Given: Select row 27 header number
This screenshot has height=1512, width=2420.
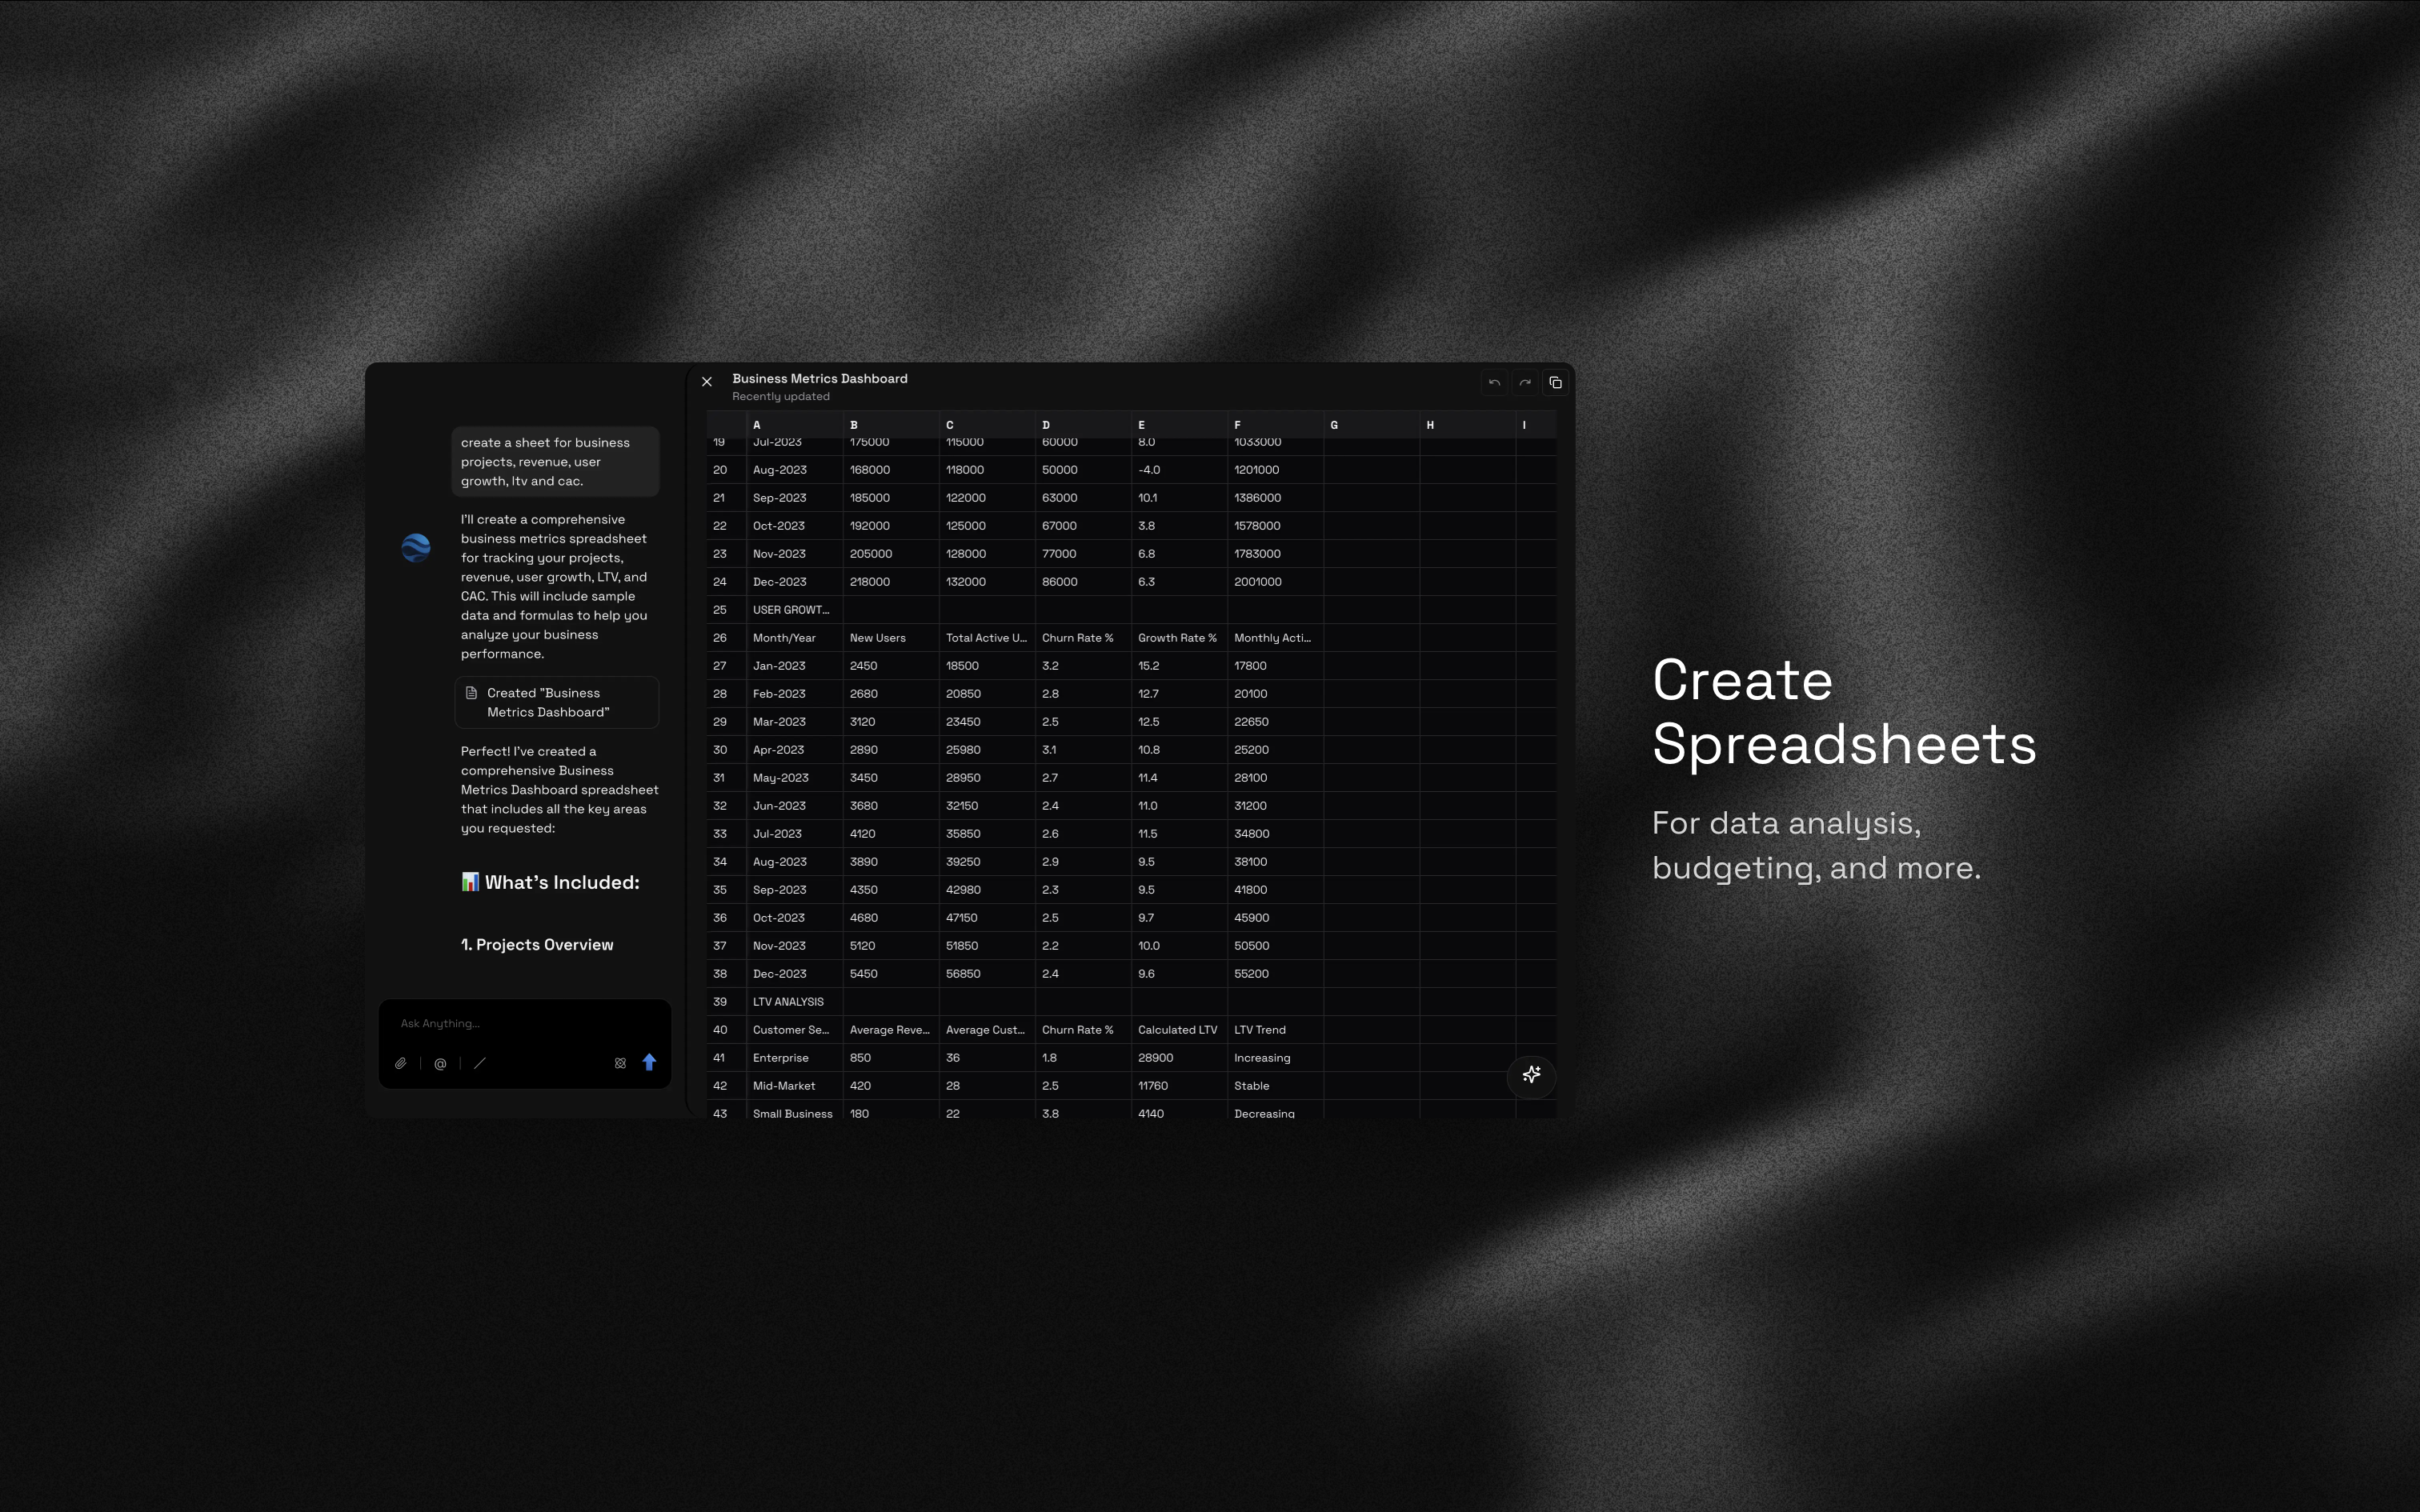Looking at the screenshot, I should click(720, 666).
